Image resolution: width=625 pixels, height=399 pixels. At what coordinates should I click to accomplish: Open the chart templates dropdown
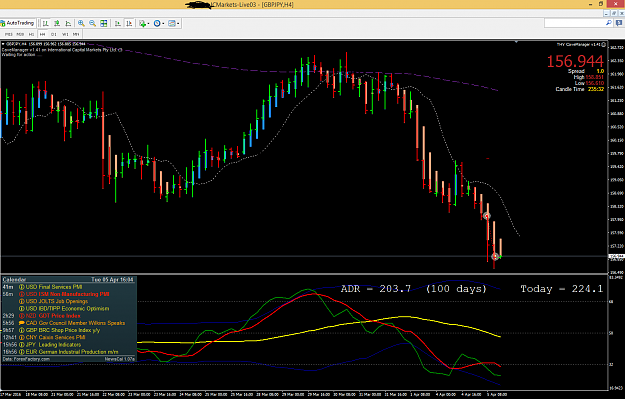[x=173, y=24]
